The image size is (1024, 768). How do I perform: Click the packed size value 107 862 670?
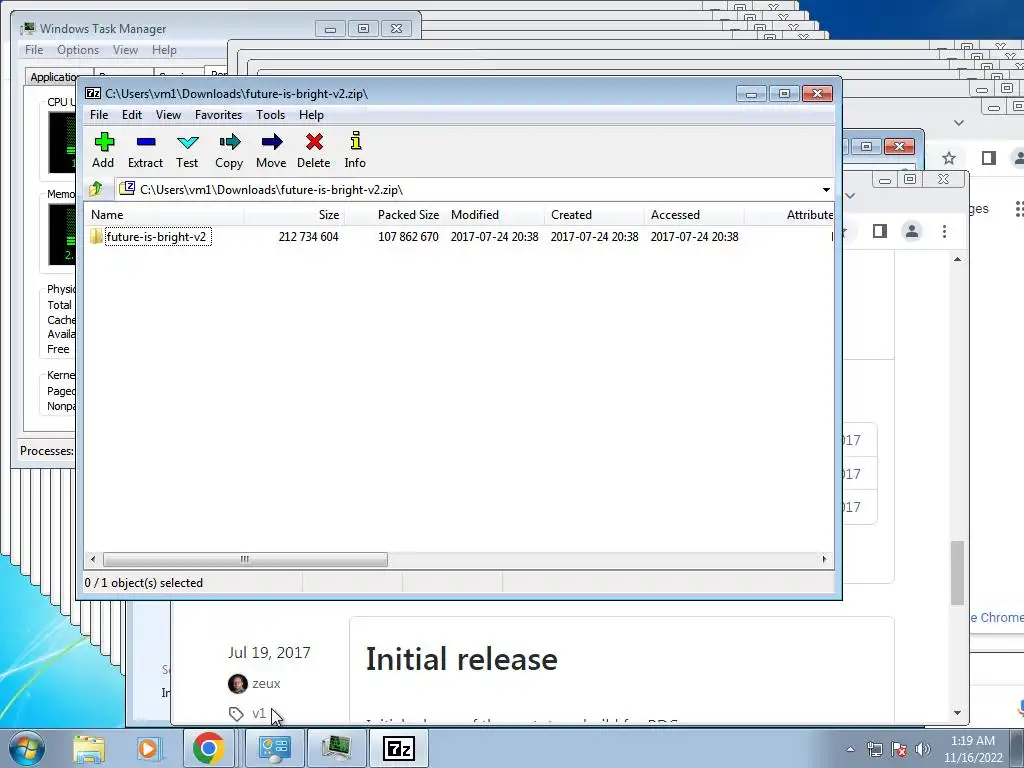408,236
